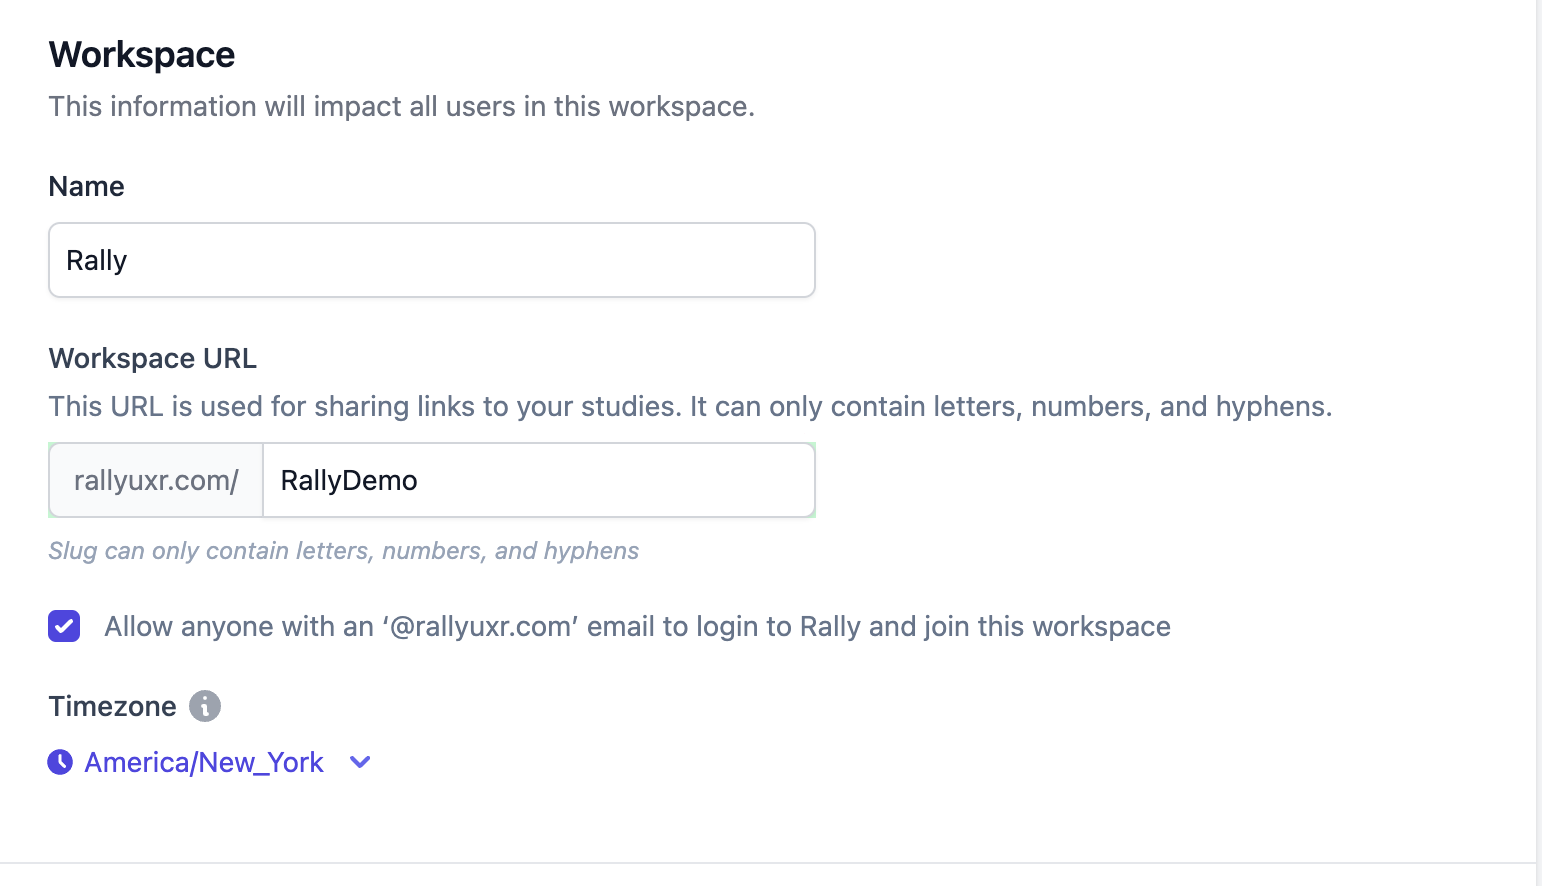
Task: Open the America/New_York timezone selector
Action: point(204,762)
